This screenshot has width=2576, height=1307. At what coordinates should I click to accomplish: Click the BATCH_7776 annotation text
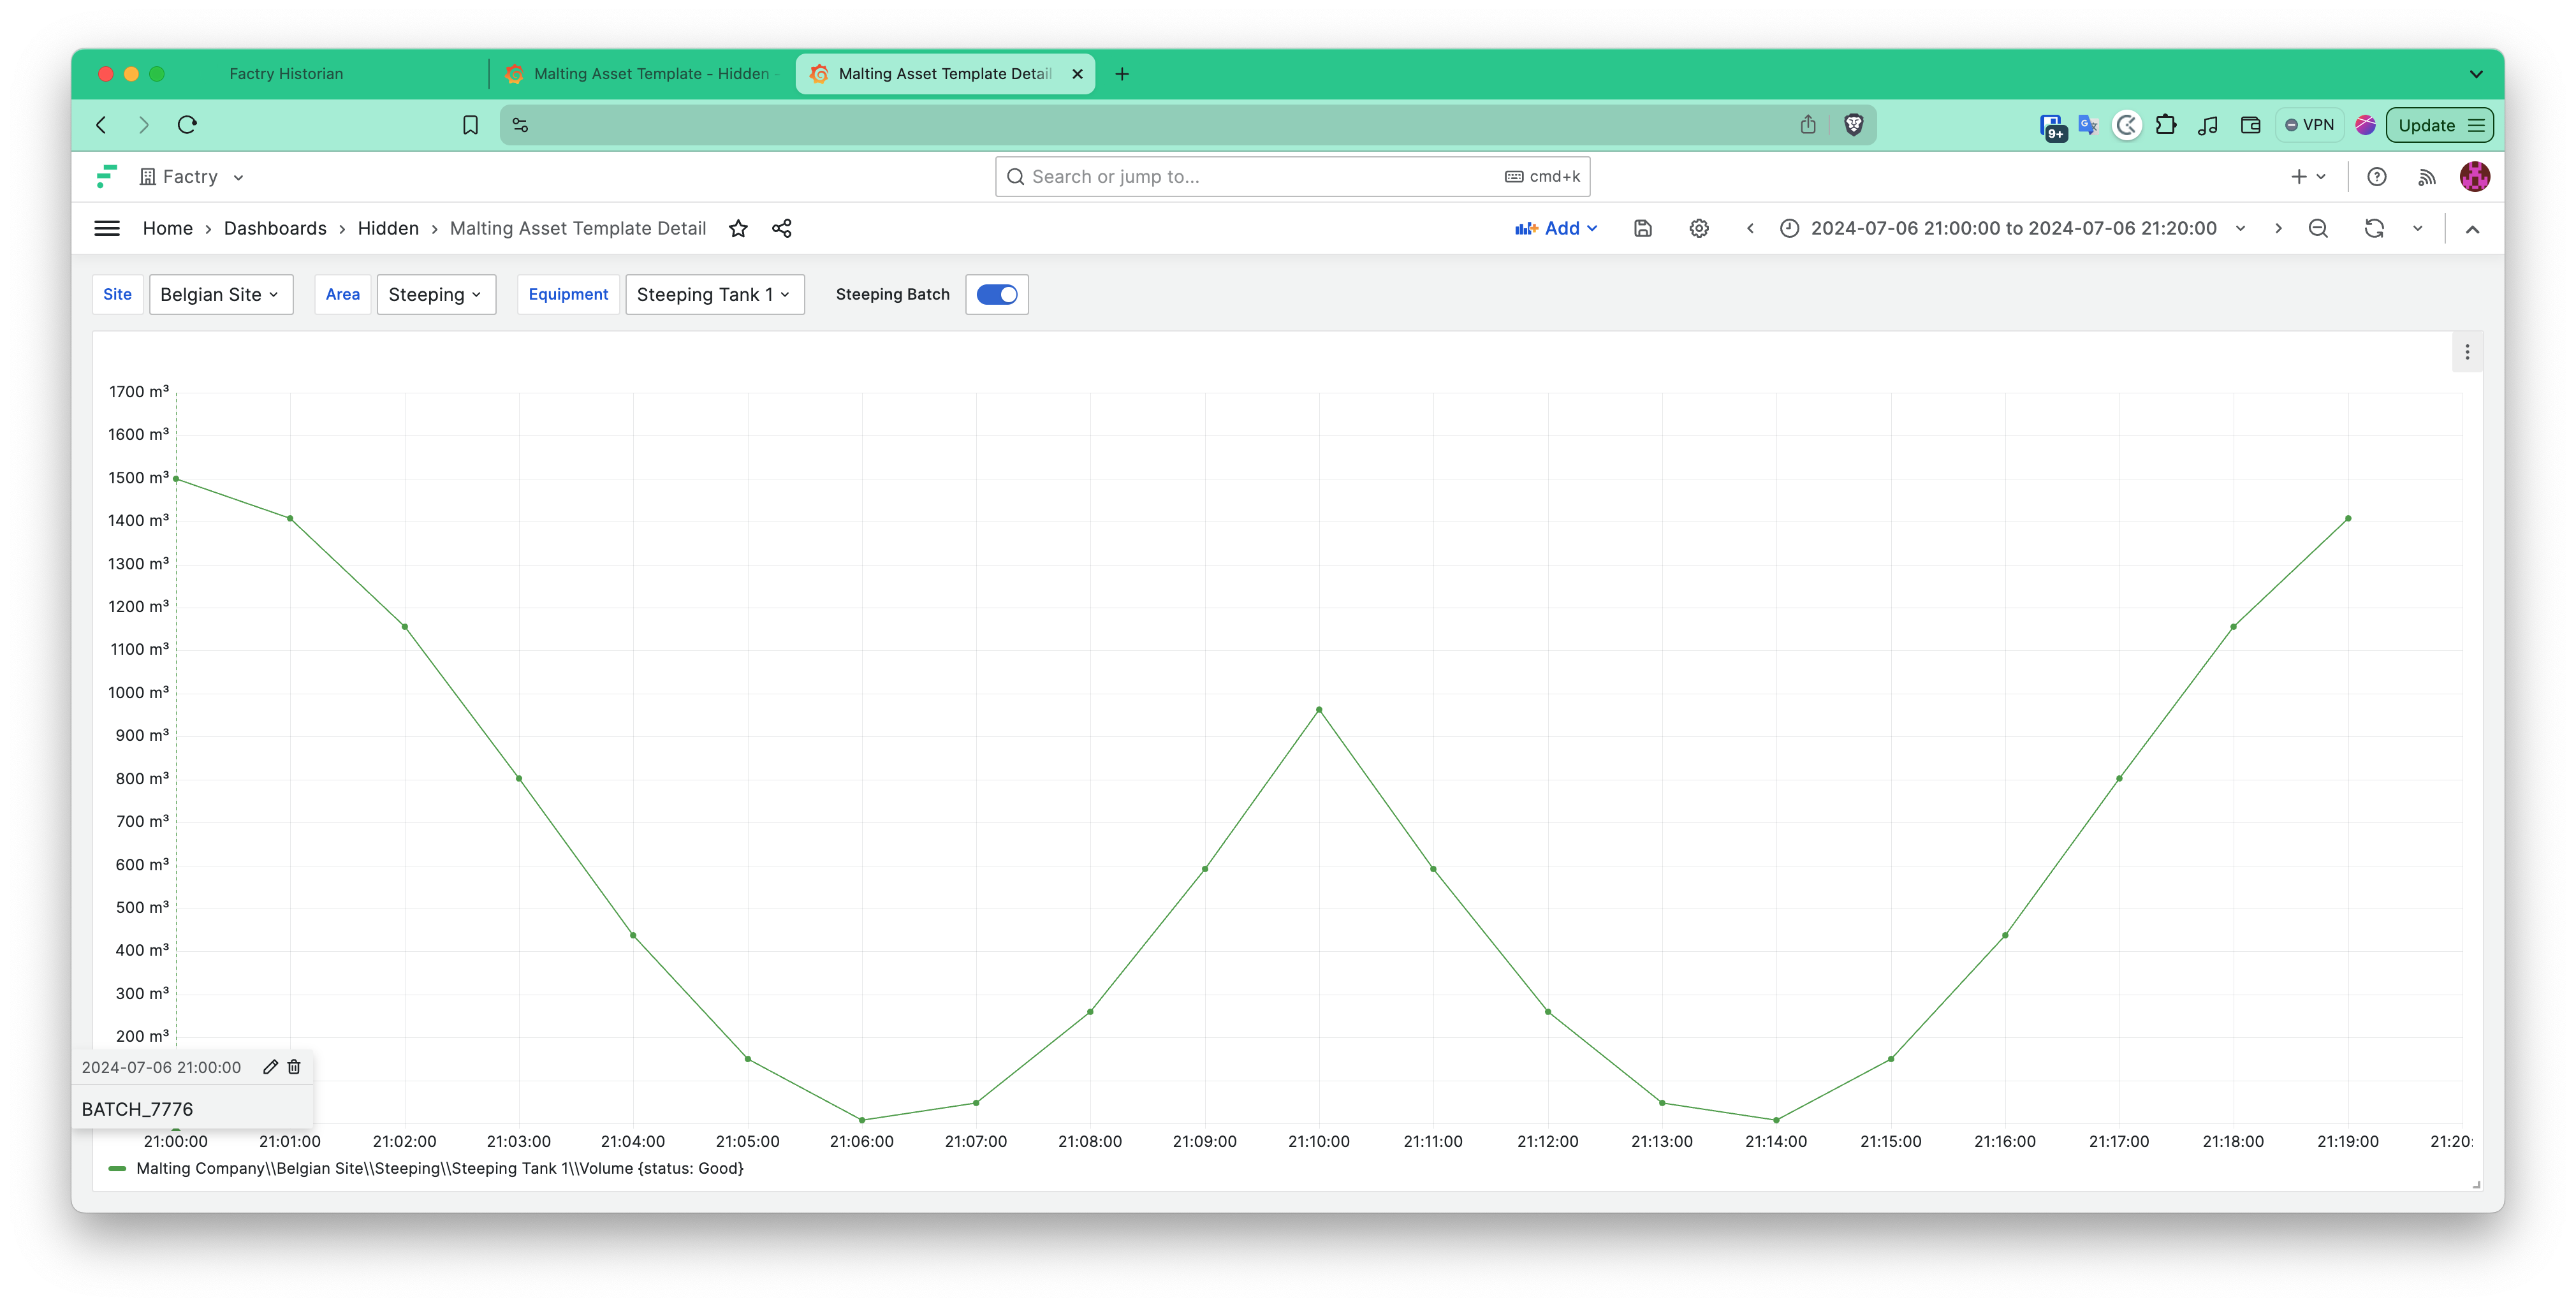click(x=137, y=1109)
